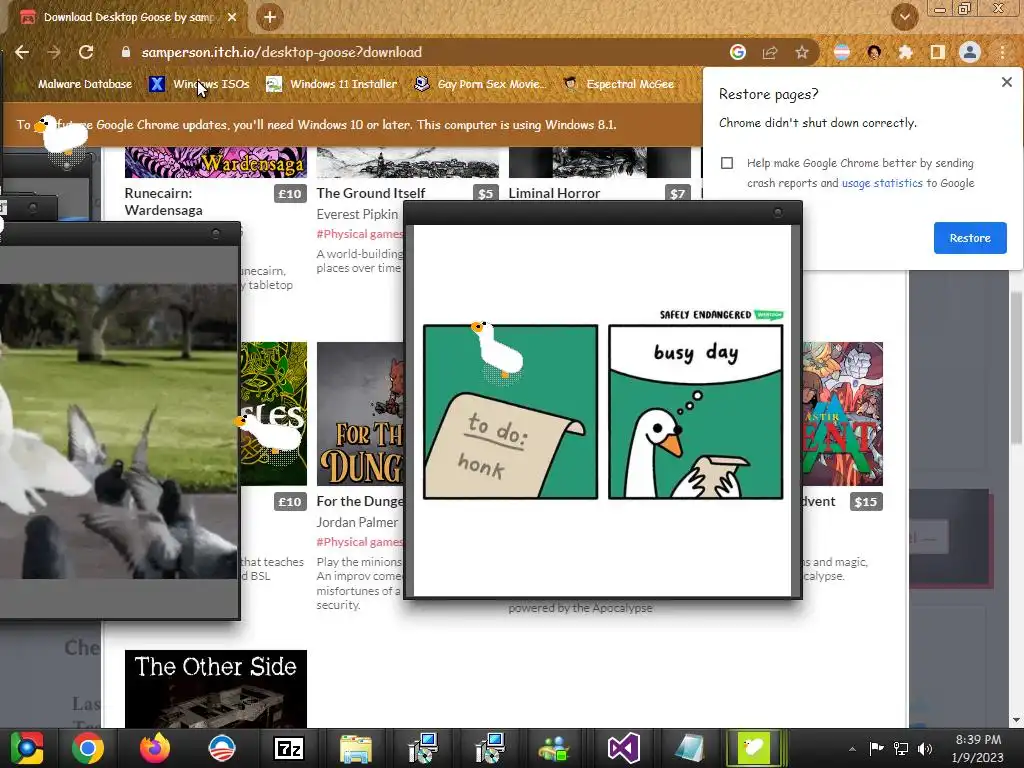Open the Everest Pipkin author link

tap(357, 214)
